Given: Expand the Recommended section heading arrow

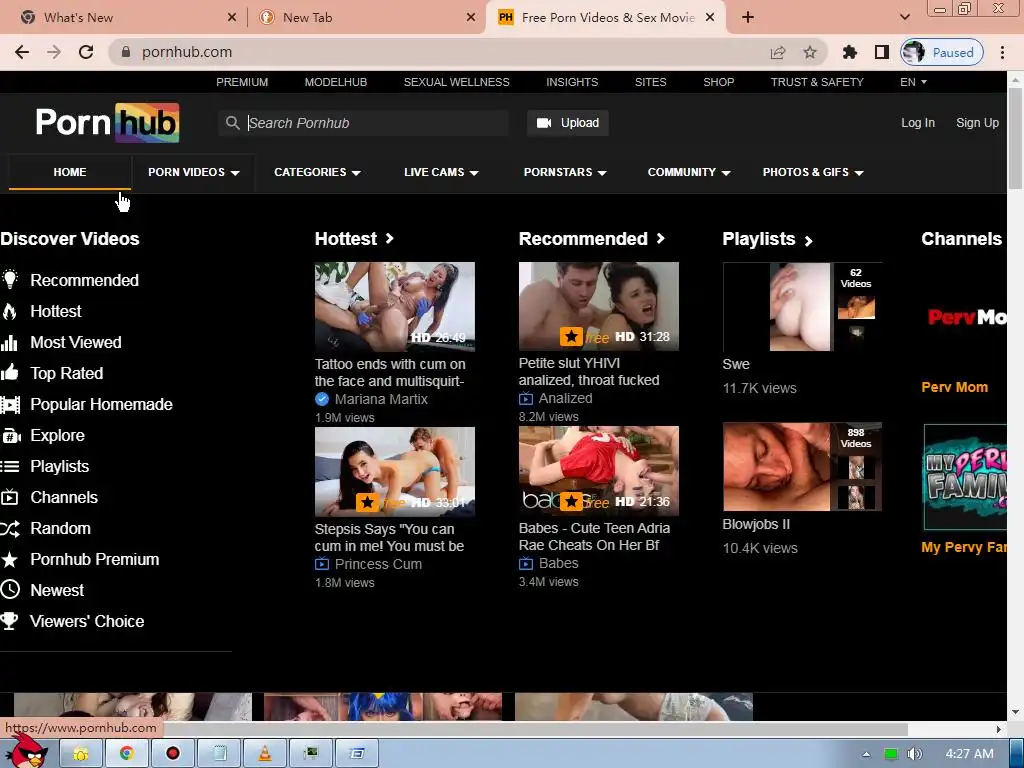Looking at the screenshot, I should (661, 238).
